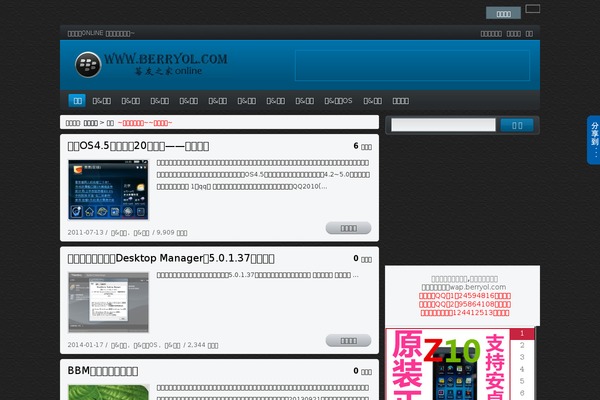Select slide number 6 in the ad carousel
600x400 pixels.
click(522, 393)
